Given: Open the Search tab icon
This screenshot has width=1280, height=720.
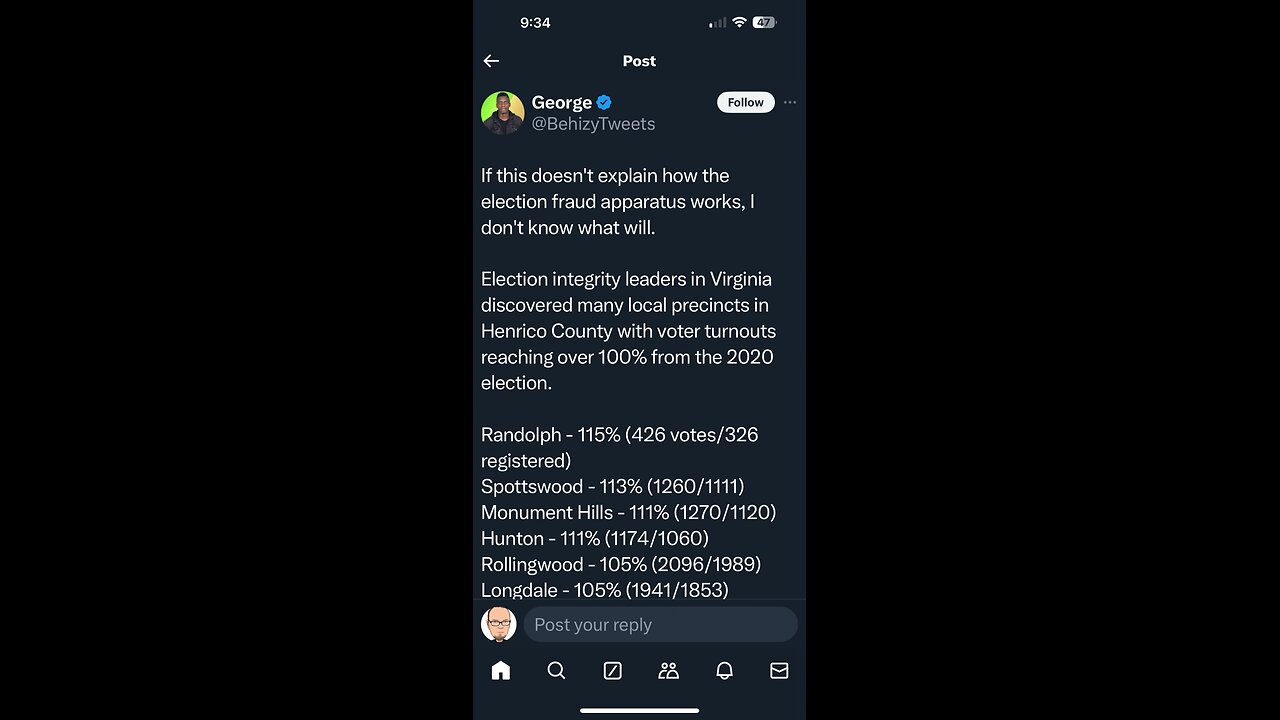Looking at the screenshot, I should click(x=557, y=671).
